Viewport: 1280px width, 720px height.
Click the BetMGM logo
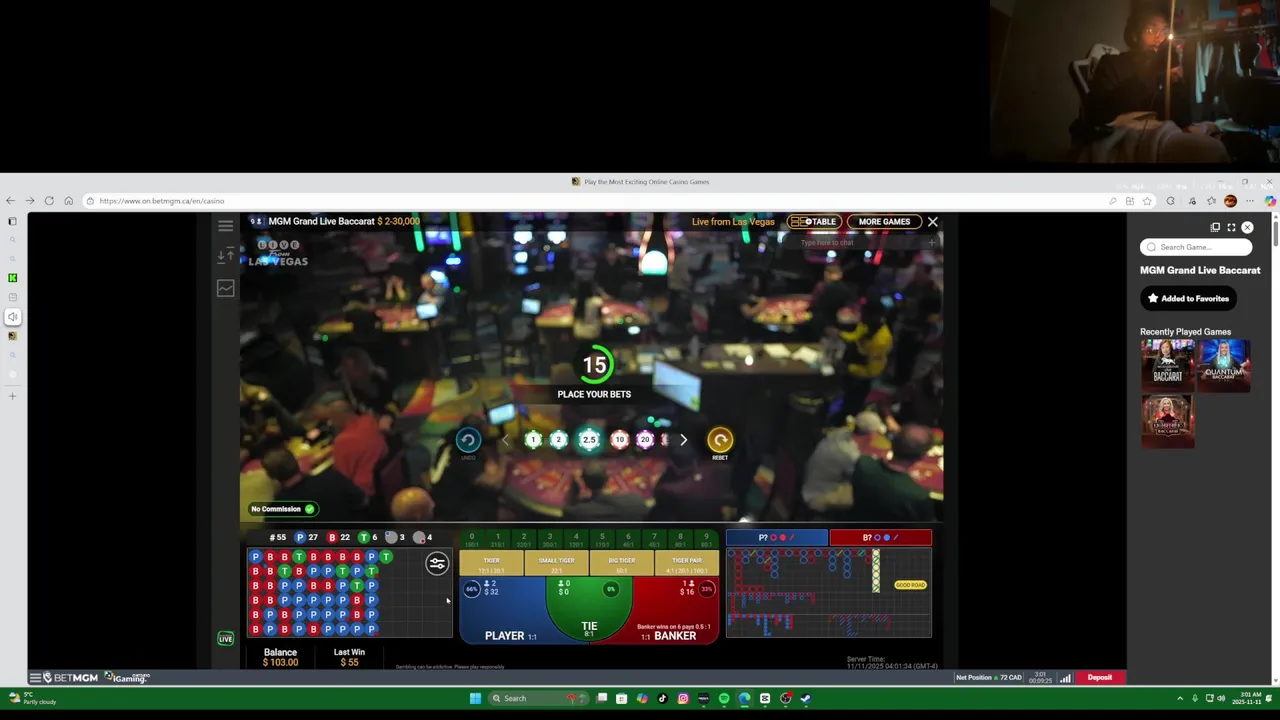[x=71, y=677]
